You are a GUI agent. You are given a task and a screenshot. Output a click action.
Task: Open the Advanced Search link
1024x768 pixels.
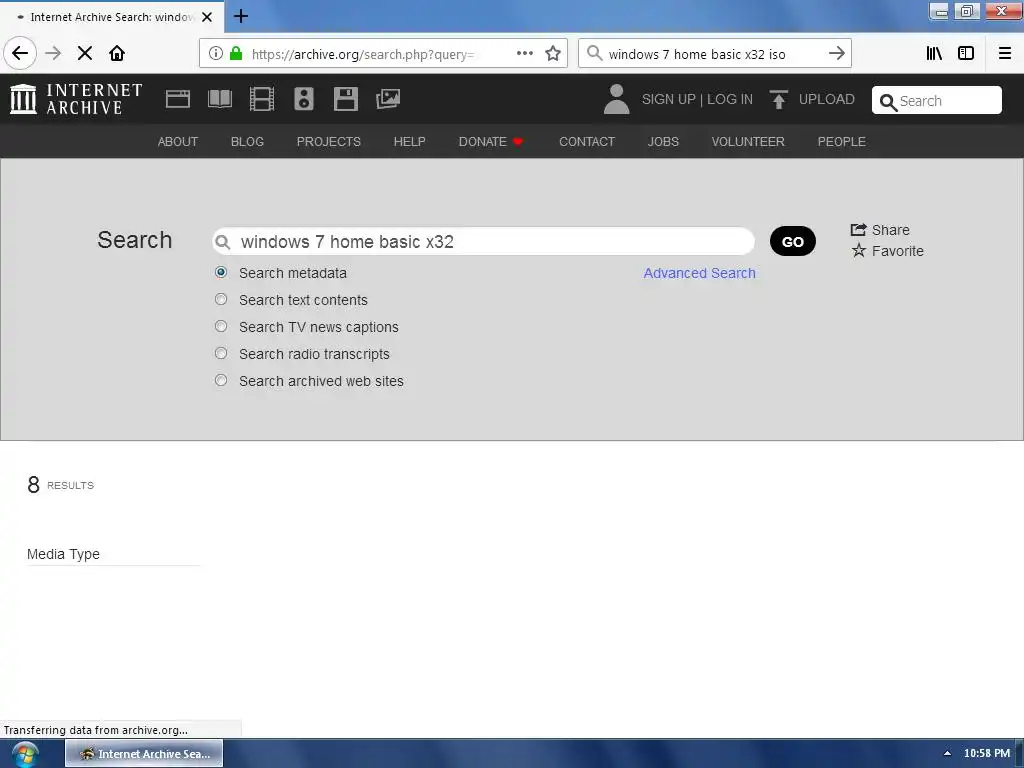tap(699, 273)
